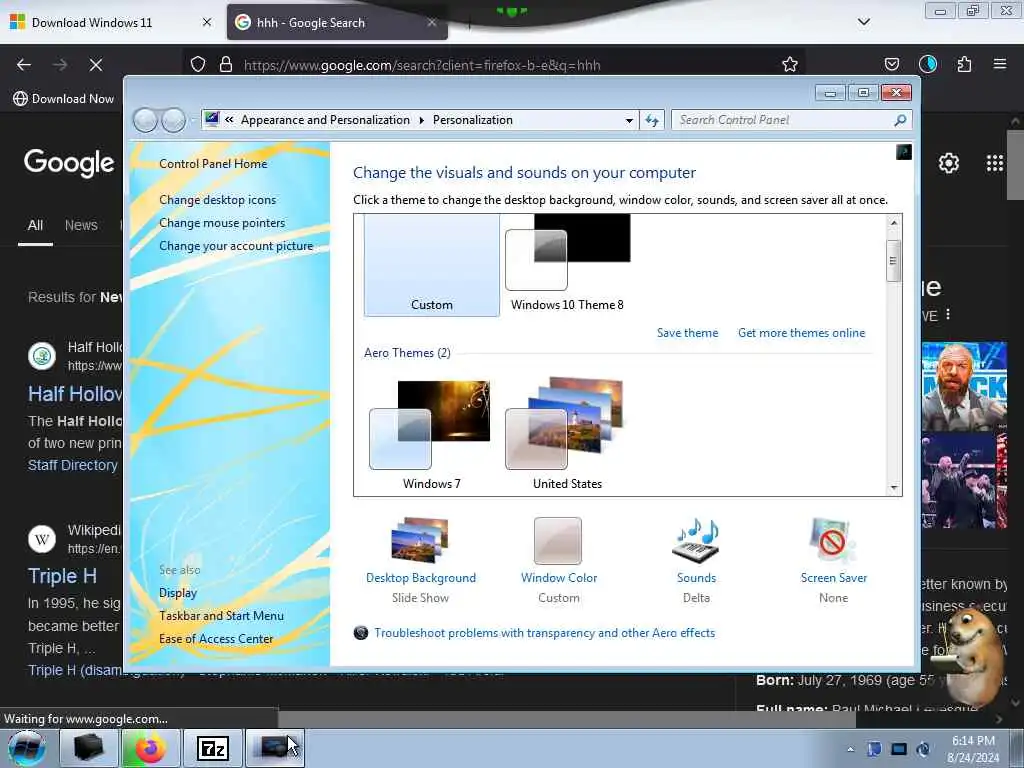This screenshot has width=1024, height=768.
Task: Click in the Search Control Panel field
Action: tap(782, 120)
